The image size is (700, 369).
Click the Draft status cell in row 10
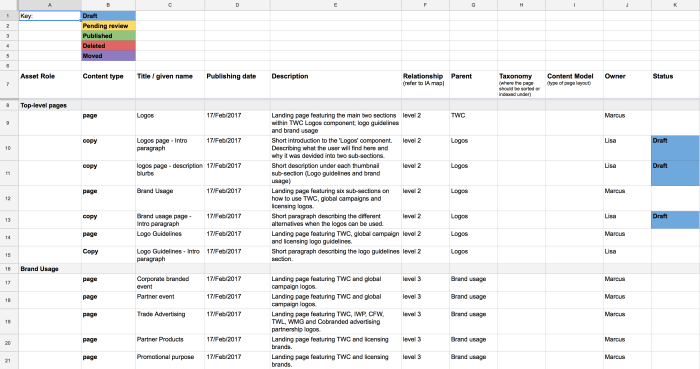click(675, 148)
